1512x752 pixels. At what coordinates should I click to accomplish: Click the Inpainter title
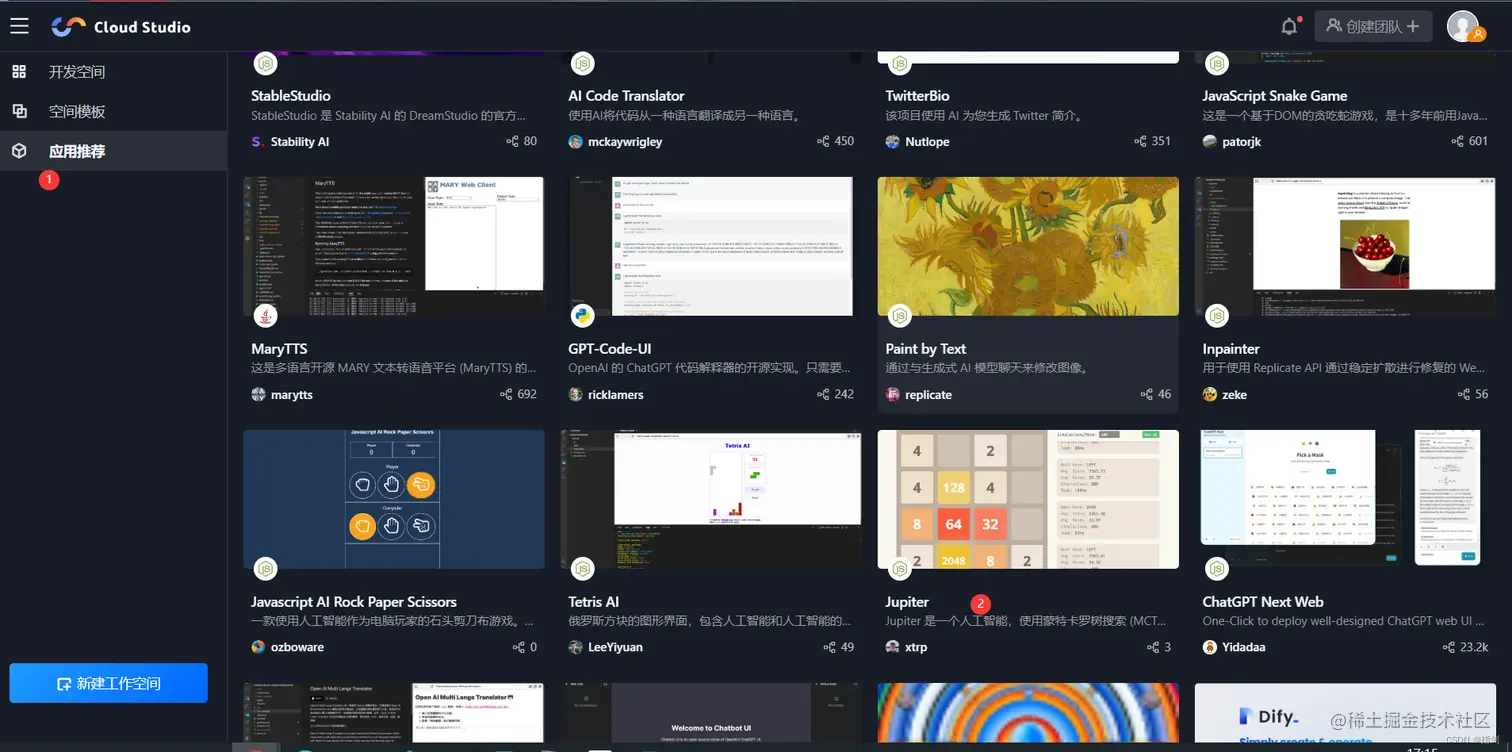pyautogui.click(x=1231, y=349)
